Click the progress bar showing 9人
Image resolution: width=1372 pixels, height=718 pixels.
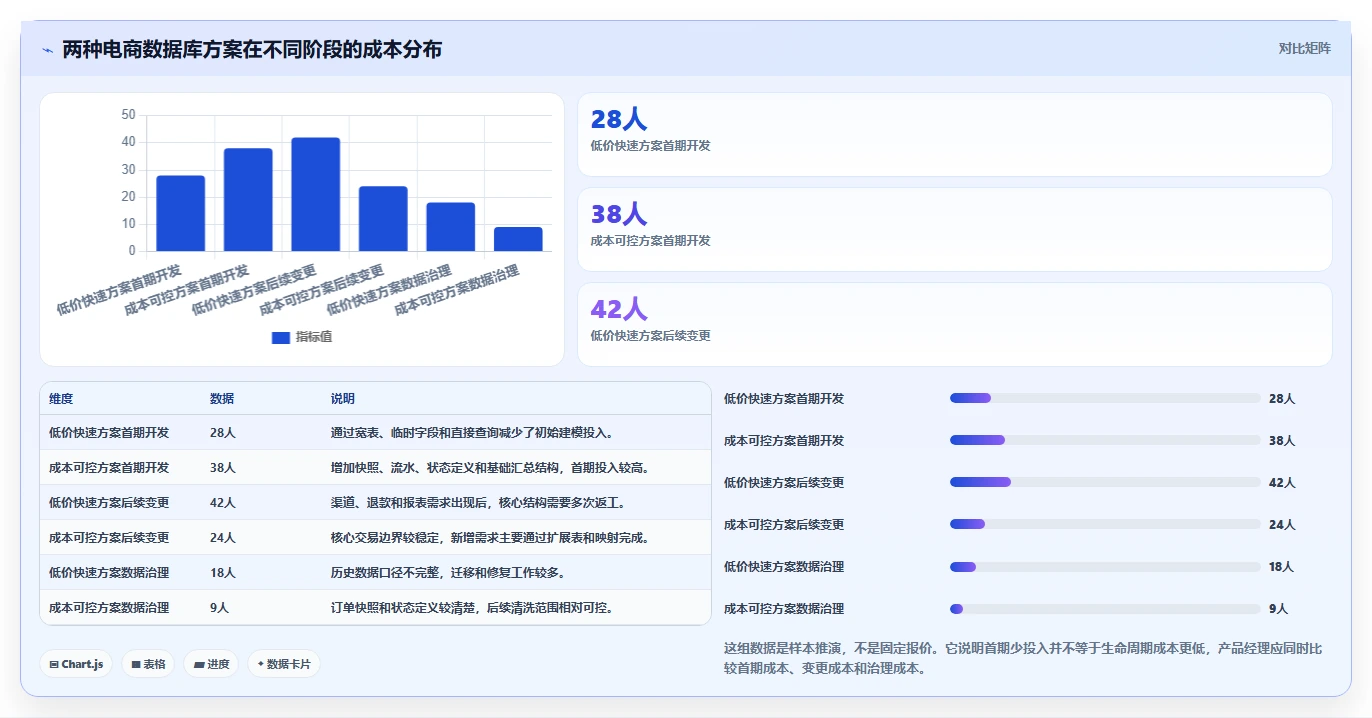coord(1105,608)
